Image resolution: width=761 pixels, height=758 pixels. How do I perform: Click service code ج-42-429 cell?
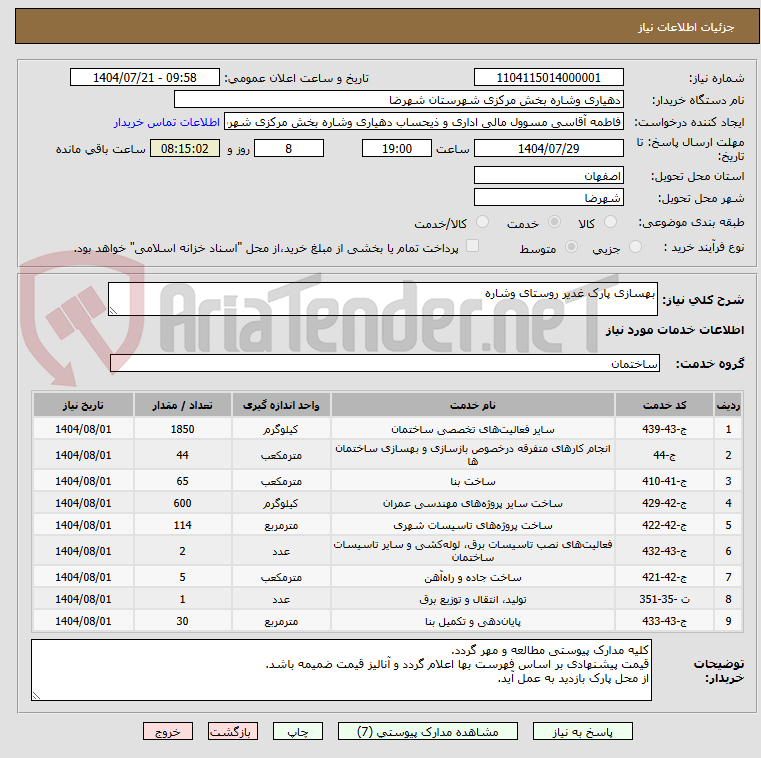(x=664, y=503)
